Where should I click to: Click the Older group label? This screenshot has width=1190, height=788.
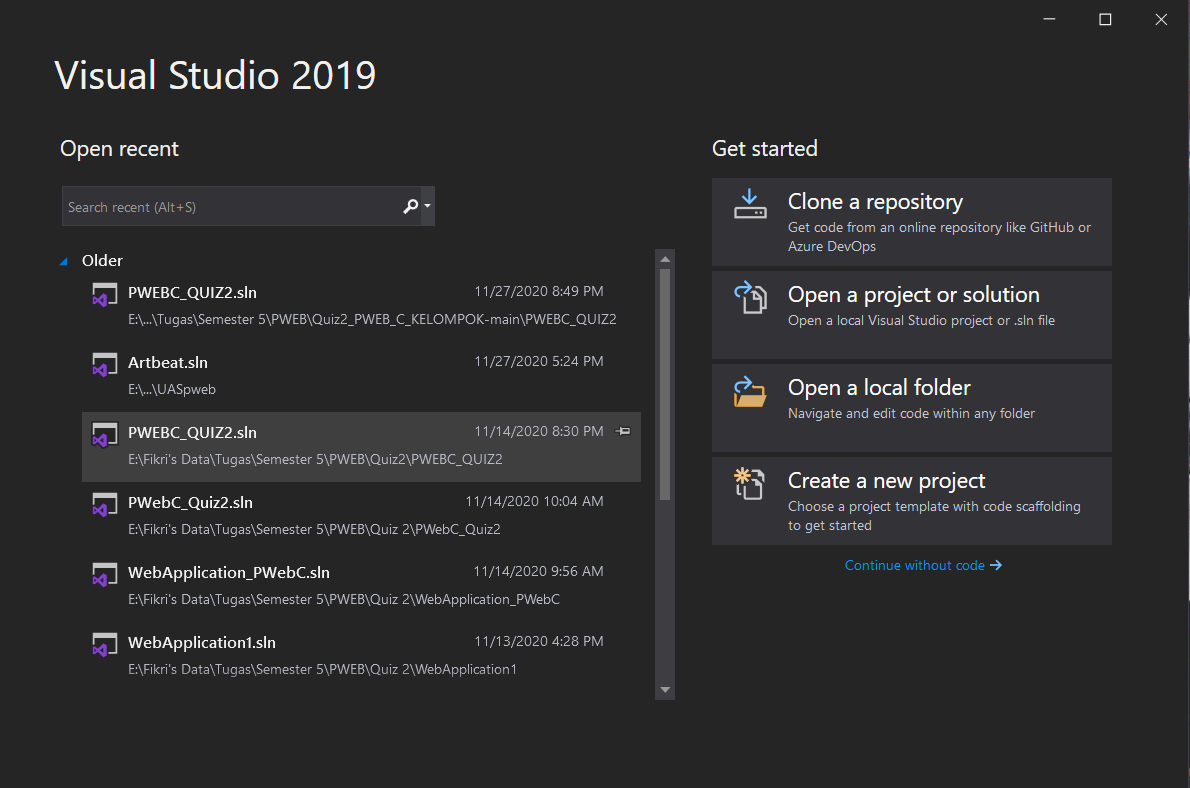pos(102,260)
